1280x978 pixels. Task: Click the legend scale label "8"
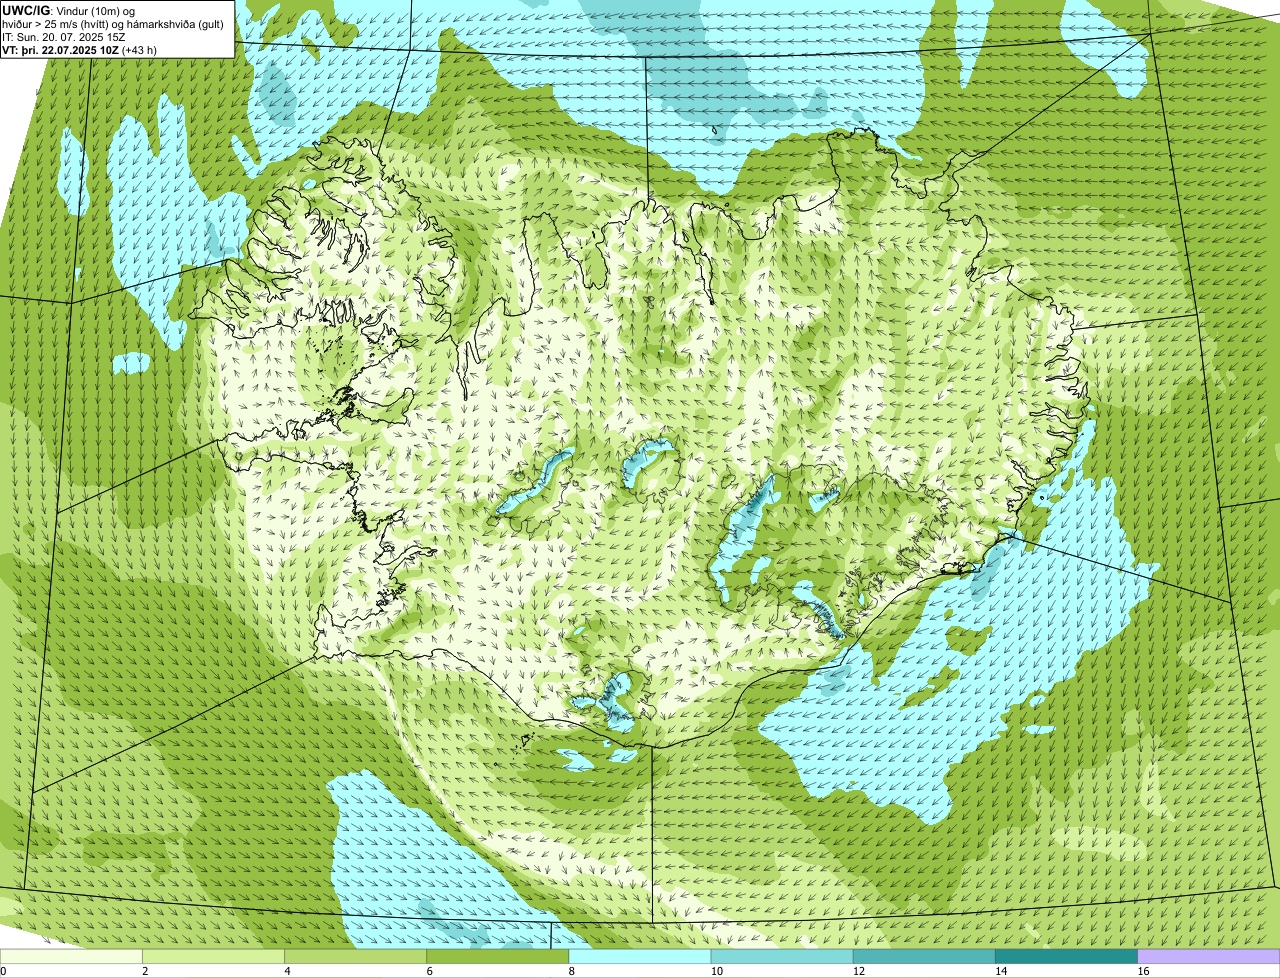[572, 971]
